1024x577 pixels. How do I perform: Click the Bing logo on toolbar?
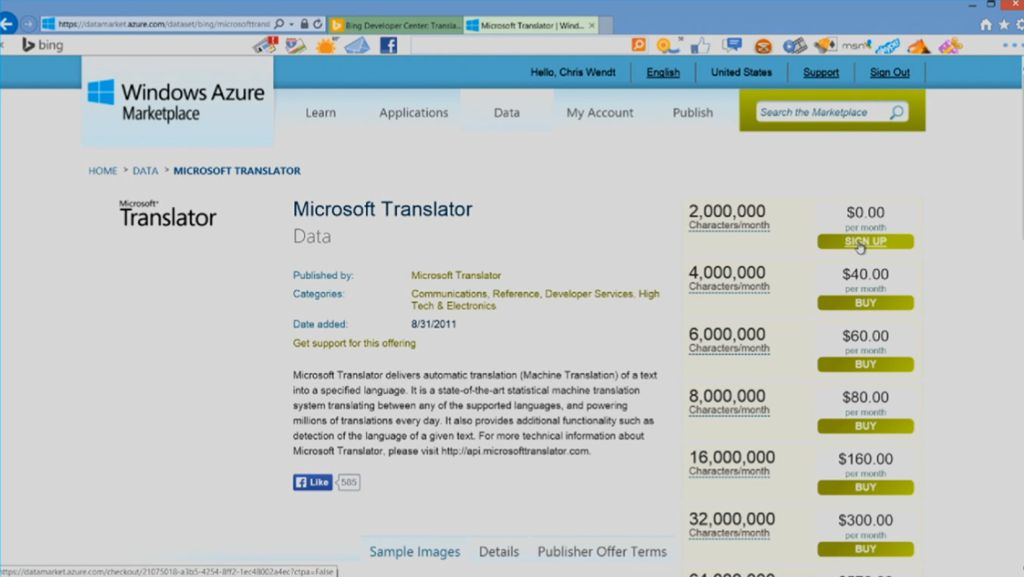[x=42, y=45]
